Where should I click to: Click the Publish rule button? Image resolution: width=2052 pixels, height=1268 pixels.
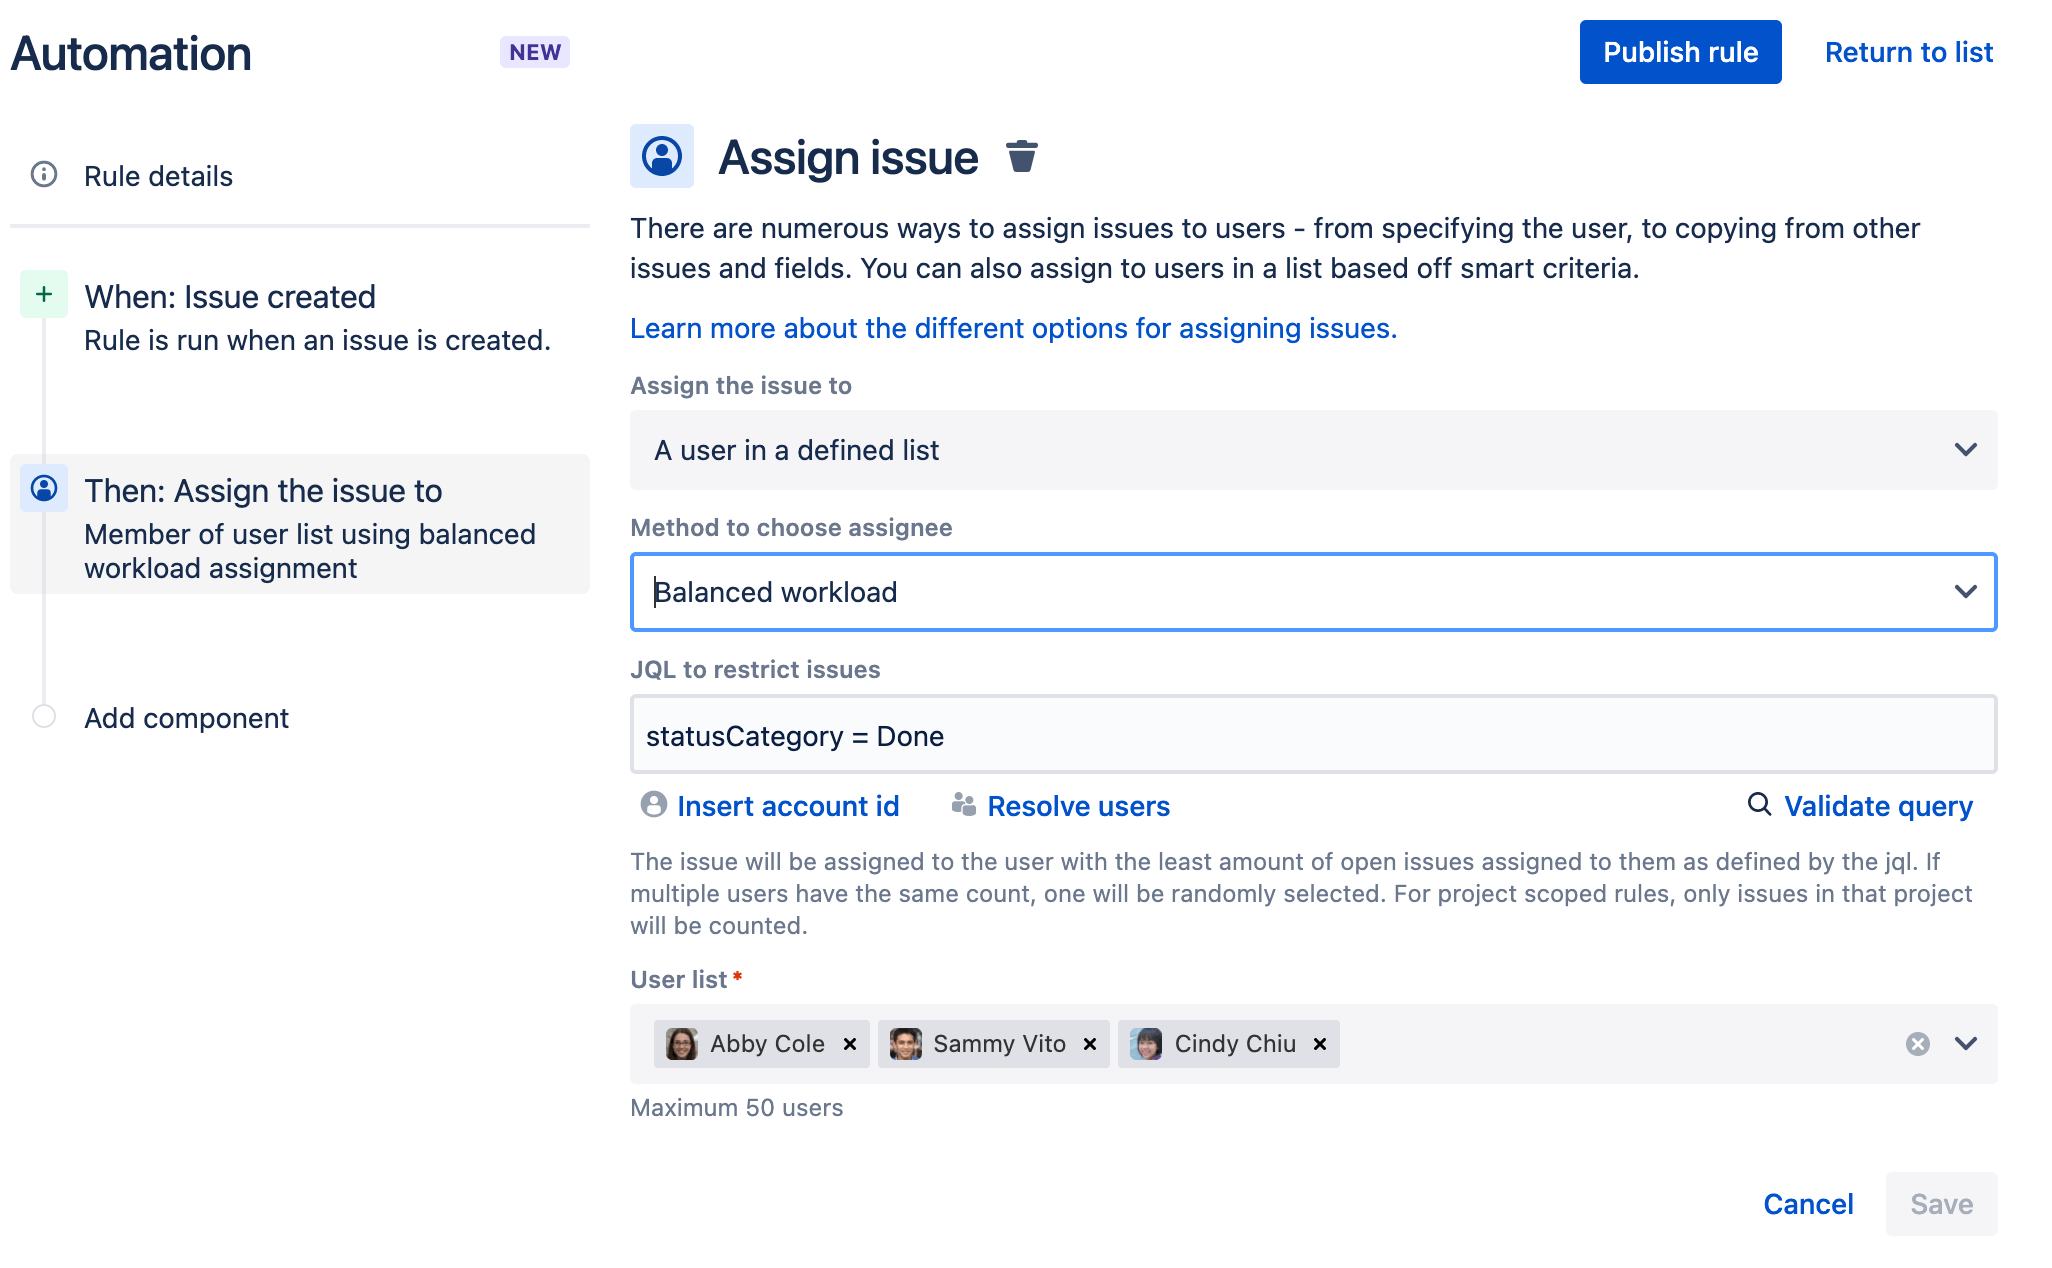[x=1680, y=53]
